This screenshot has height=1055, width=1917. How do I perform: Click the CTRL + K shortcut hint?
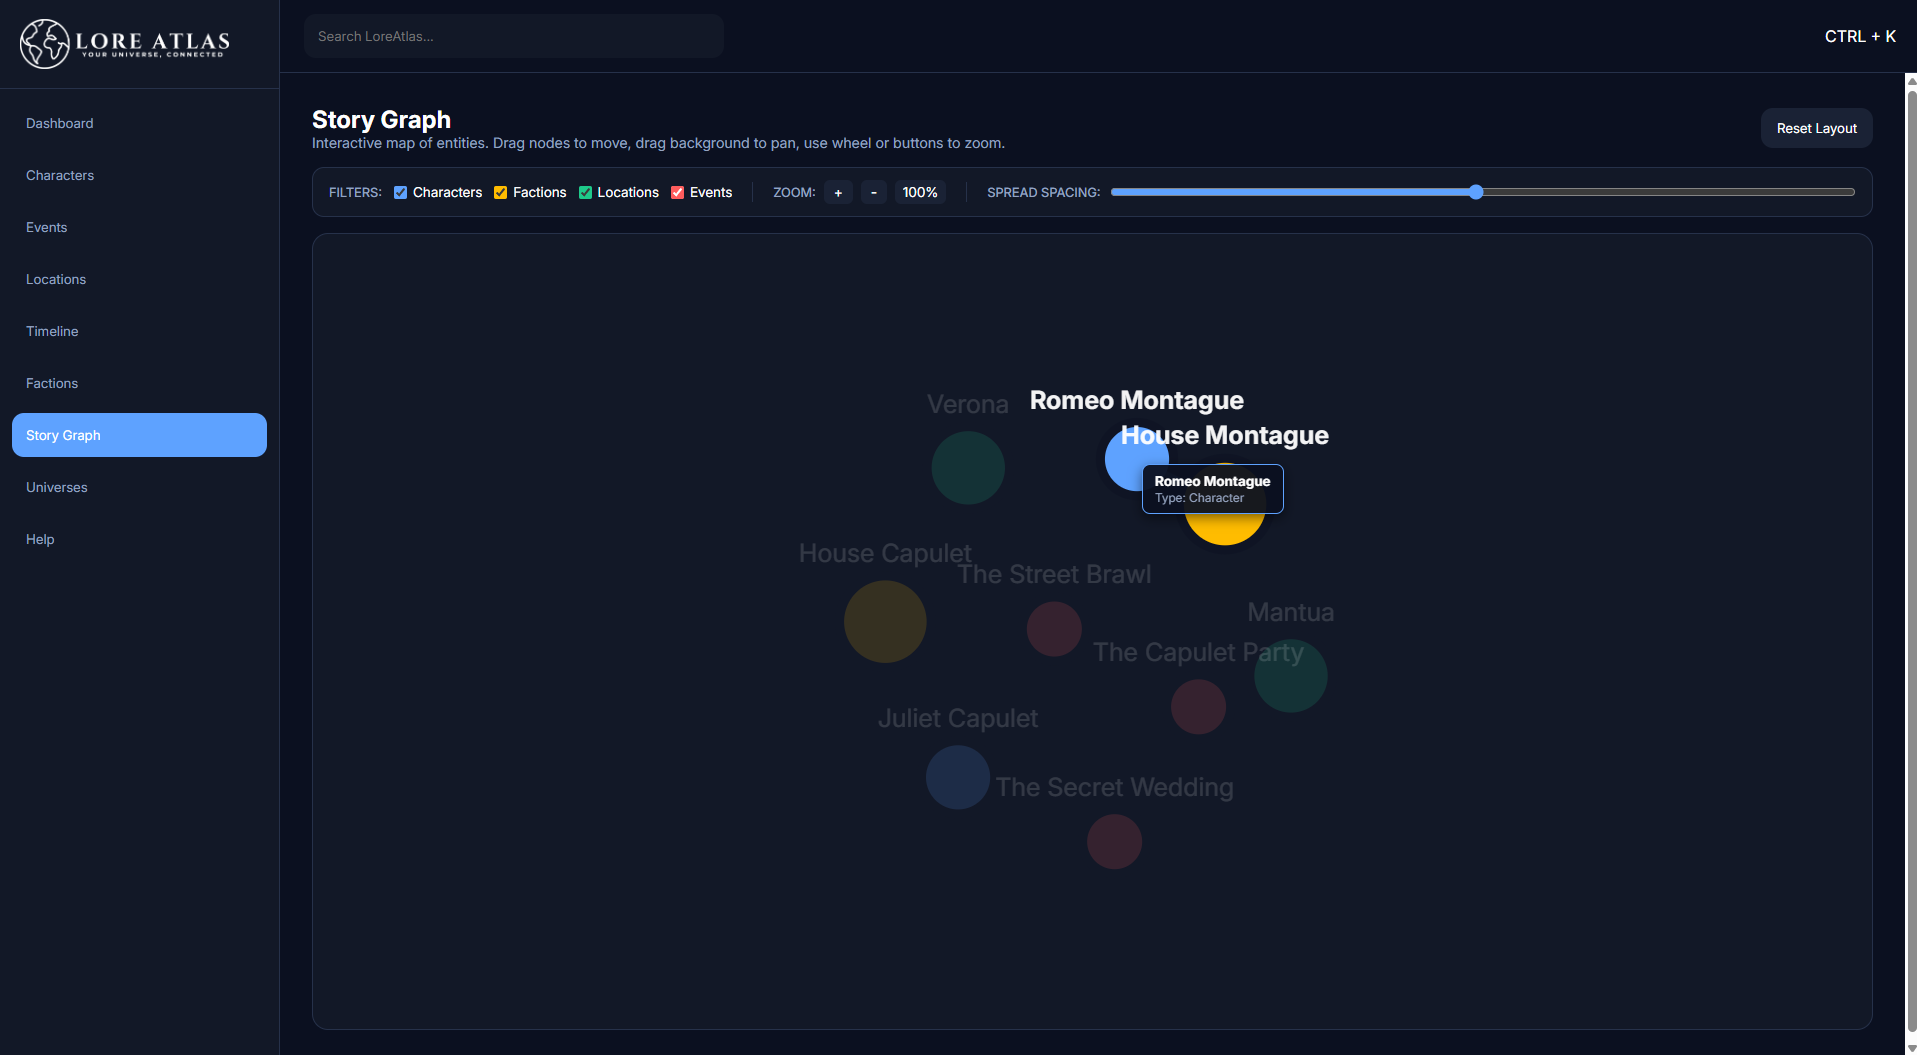pos(1860,36)
